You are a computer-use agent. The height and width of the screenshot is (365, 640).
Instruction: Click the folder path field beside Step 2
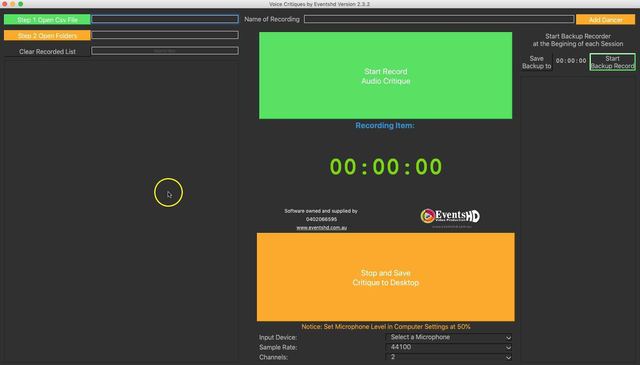(165, 35)
